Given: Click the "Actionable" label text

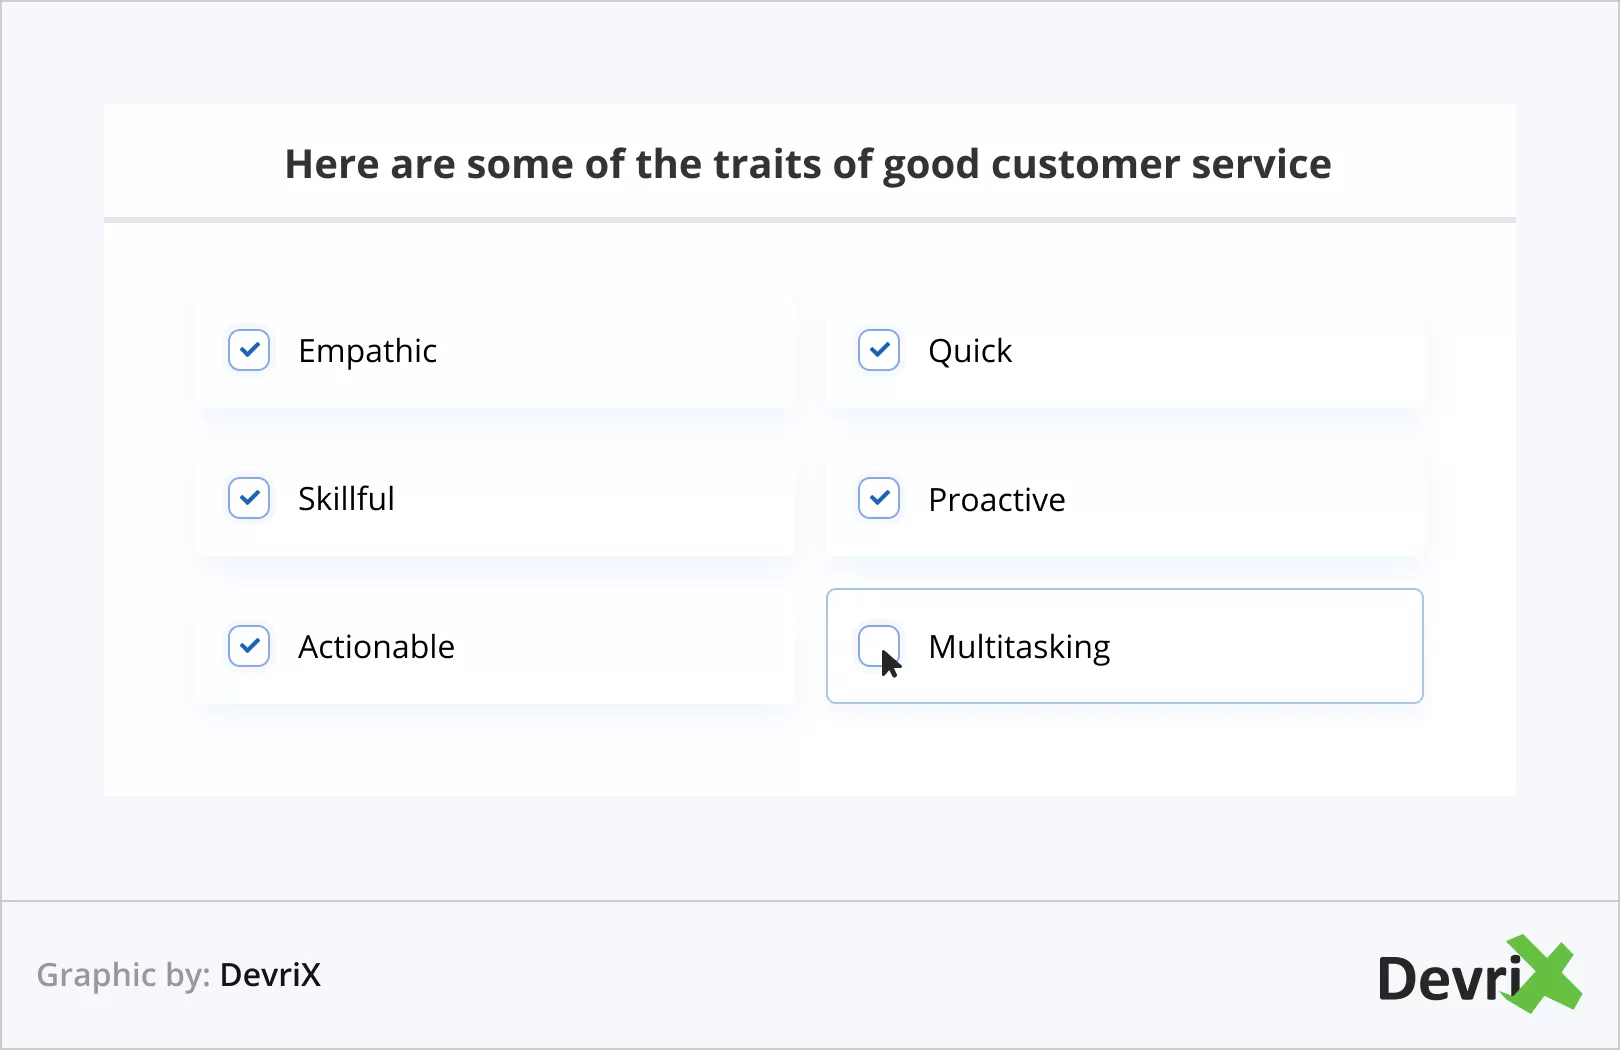Looking at the screenshot, I should 376,647.
